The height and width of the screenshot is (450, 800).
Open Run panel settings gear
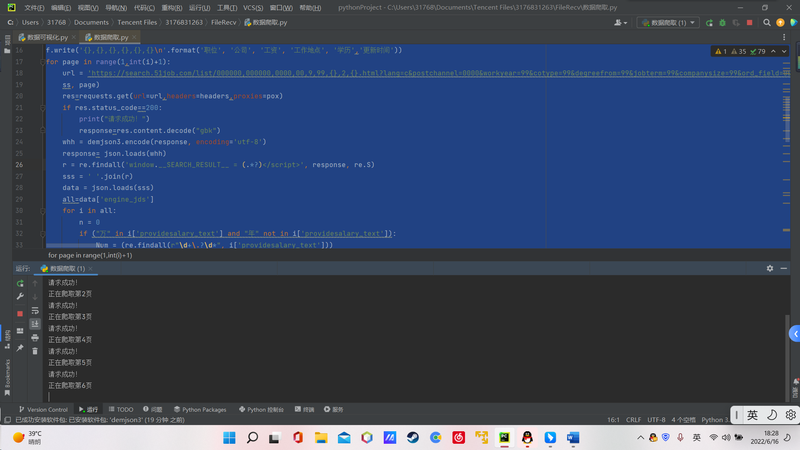point(770,268)
